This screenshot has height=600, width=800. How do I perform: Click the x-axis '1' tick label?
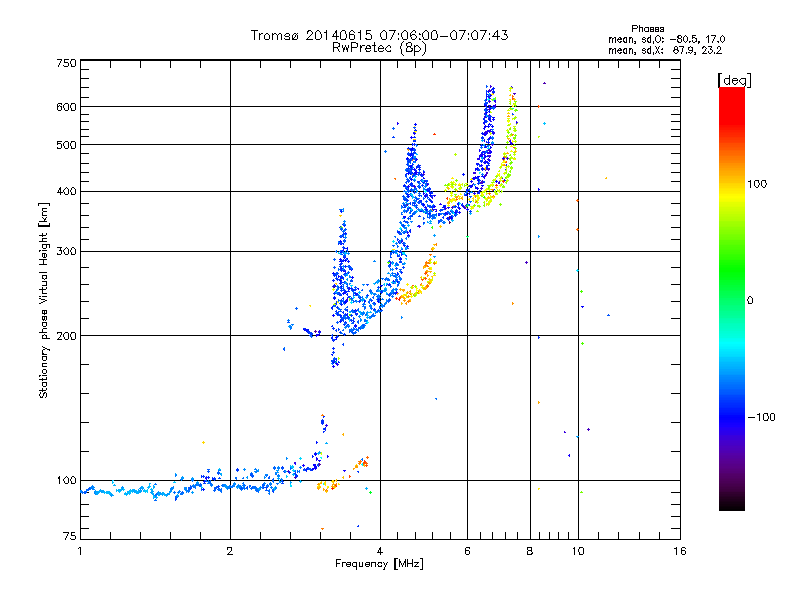(80, 551)
